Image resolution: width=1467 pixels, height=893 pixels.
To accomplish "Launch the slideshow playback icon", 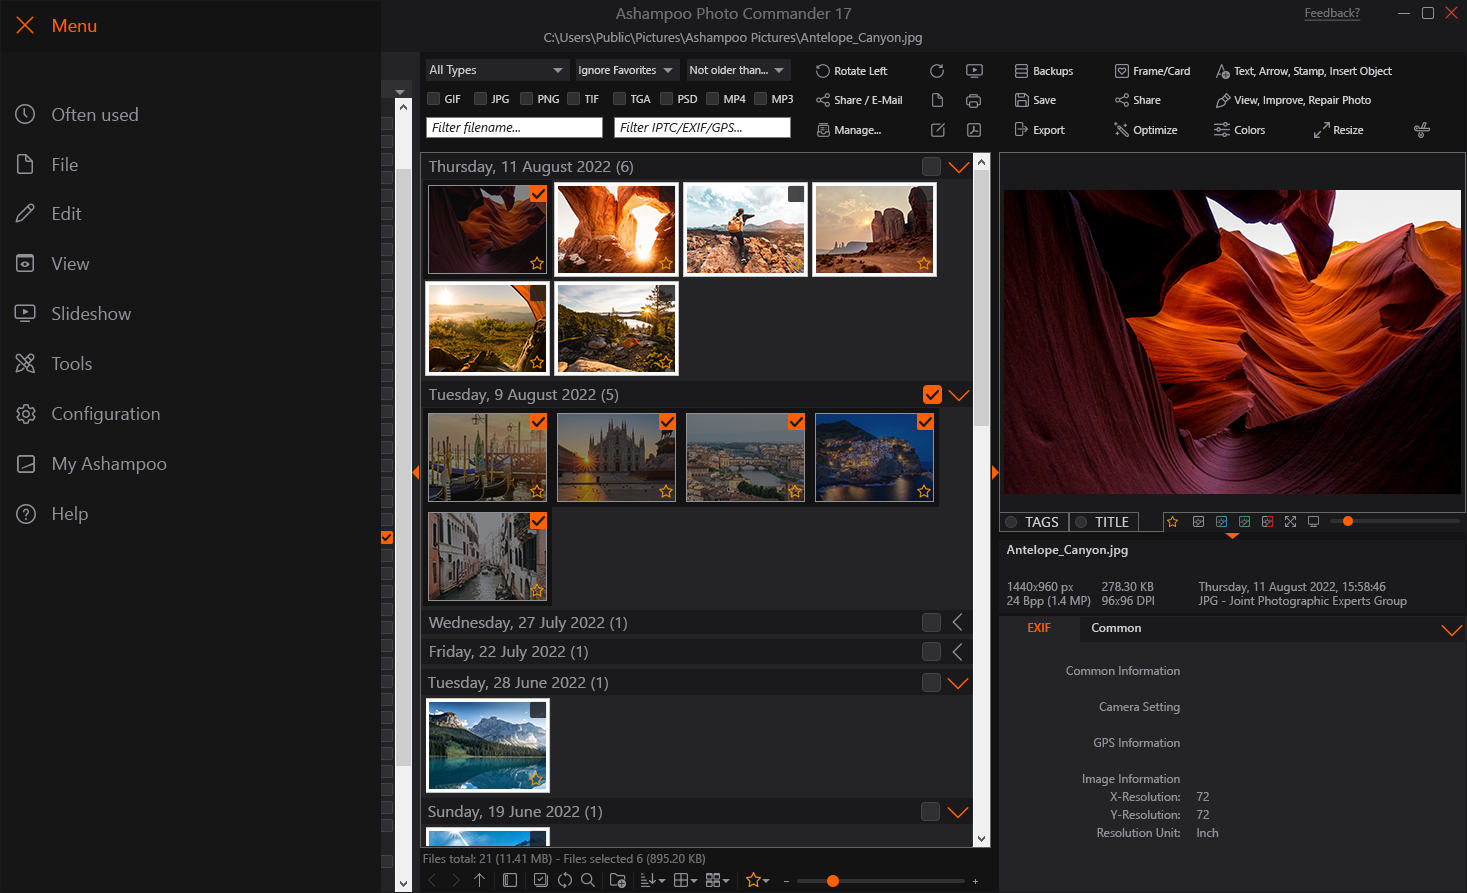I will (x=974, y=70).
